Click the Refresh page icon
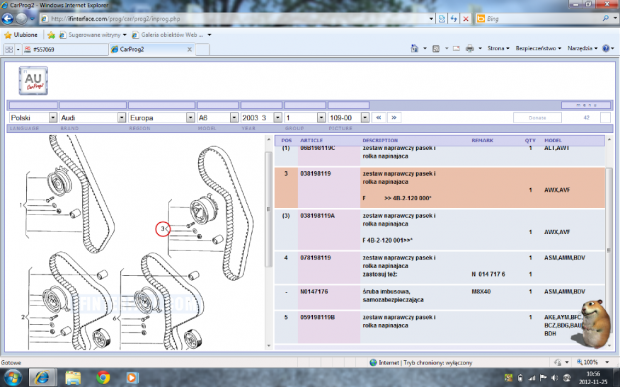 coord(454,19)
